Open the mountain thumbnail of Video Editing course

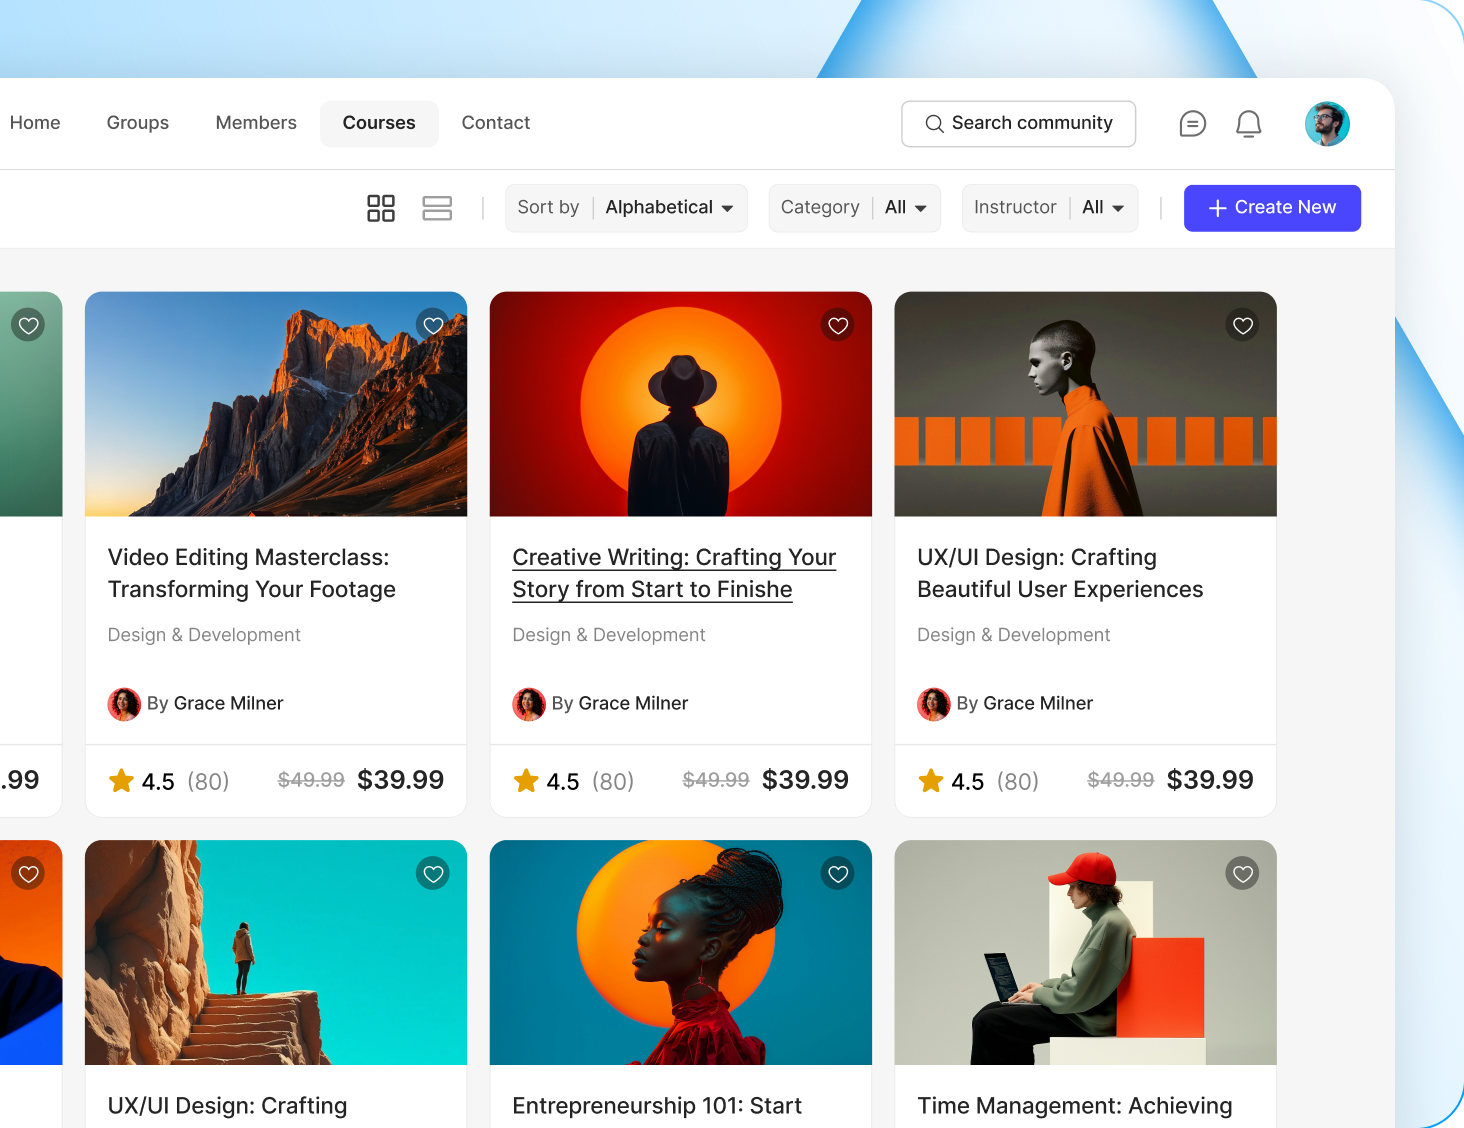(276, 404)
